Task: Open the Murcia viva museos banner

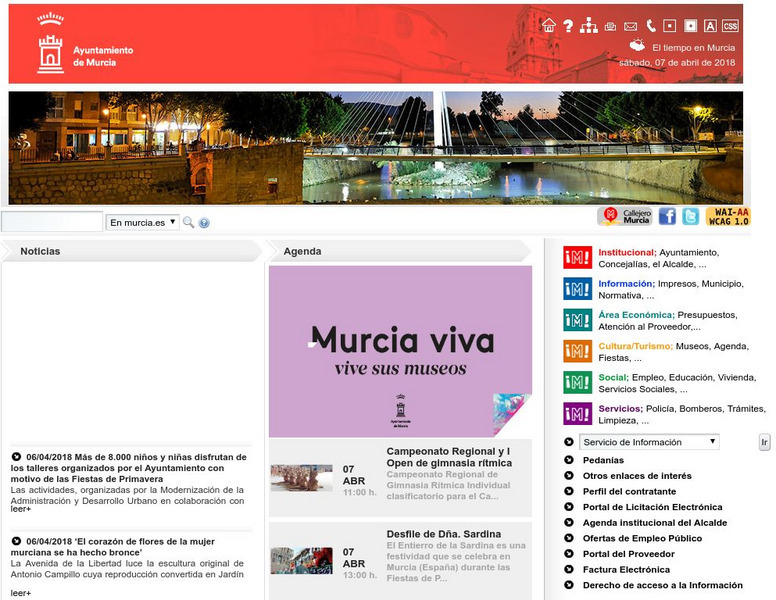Action: tap(400, 351)
